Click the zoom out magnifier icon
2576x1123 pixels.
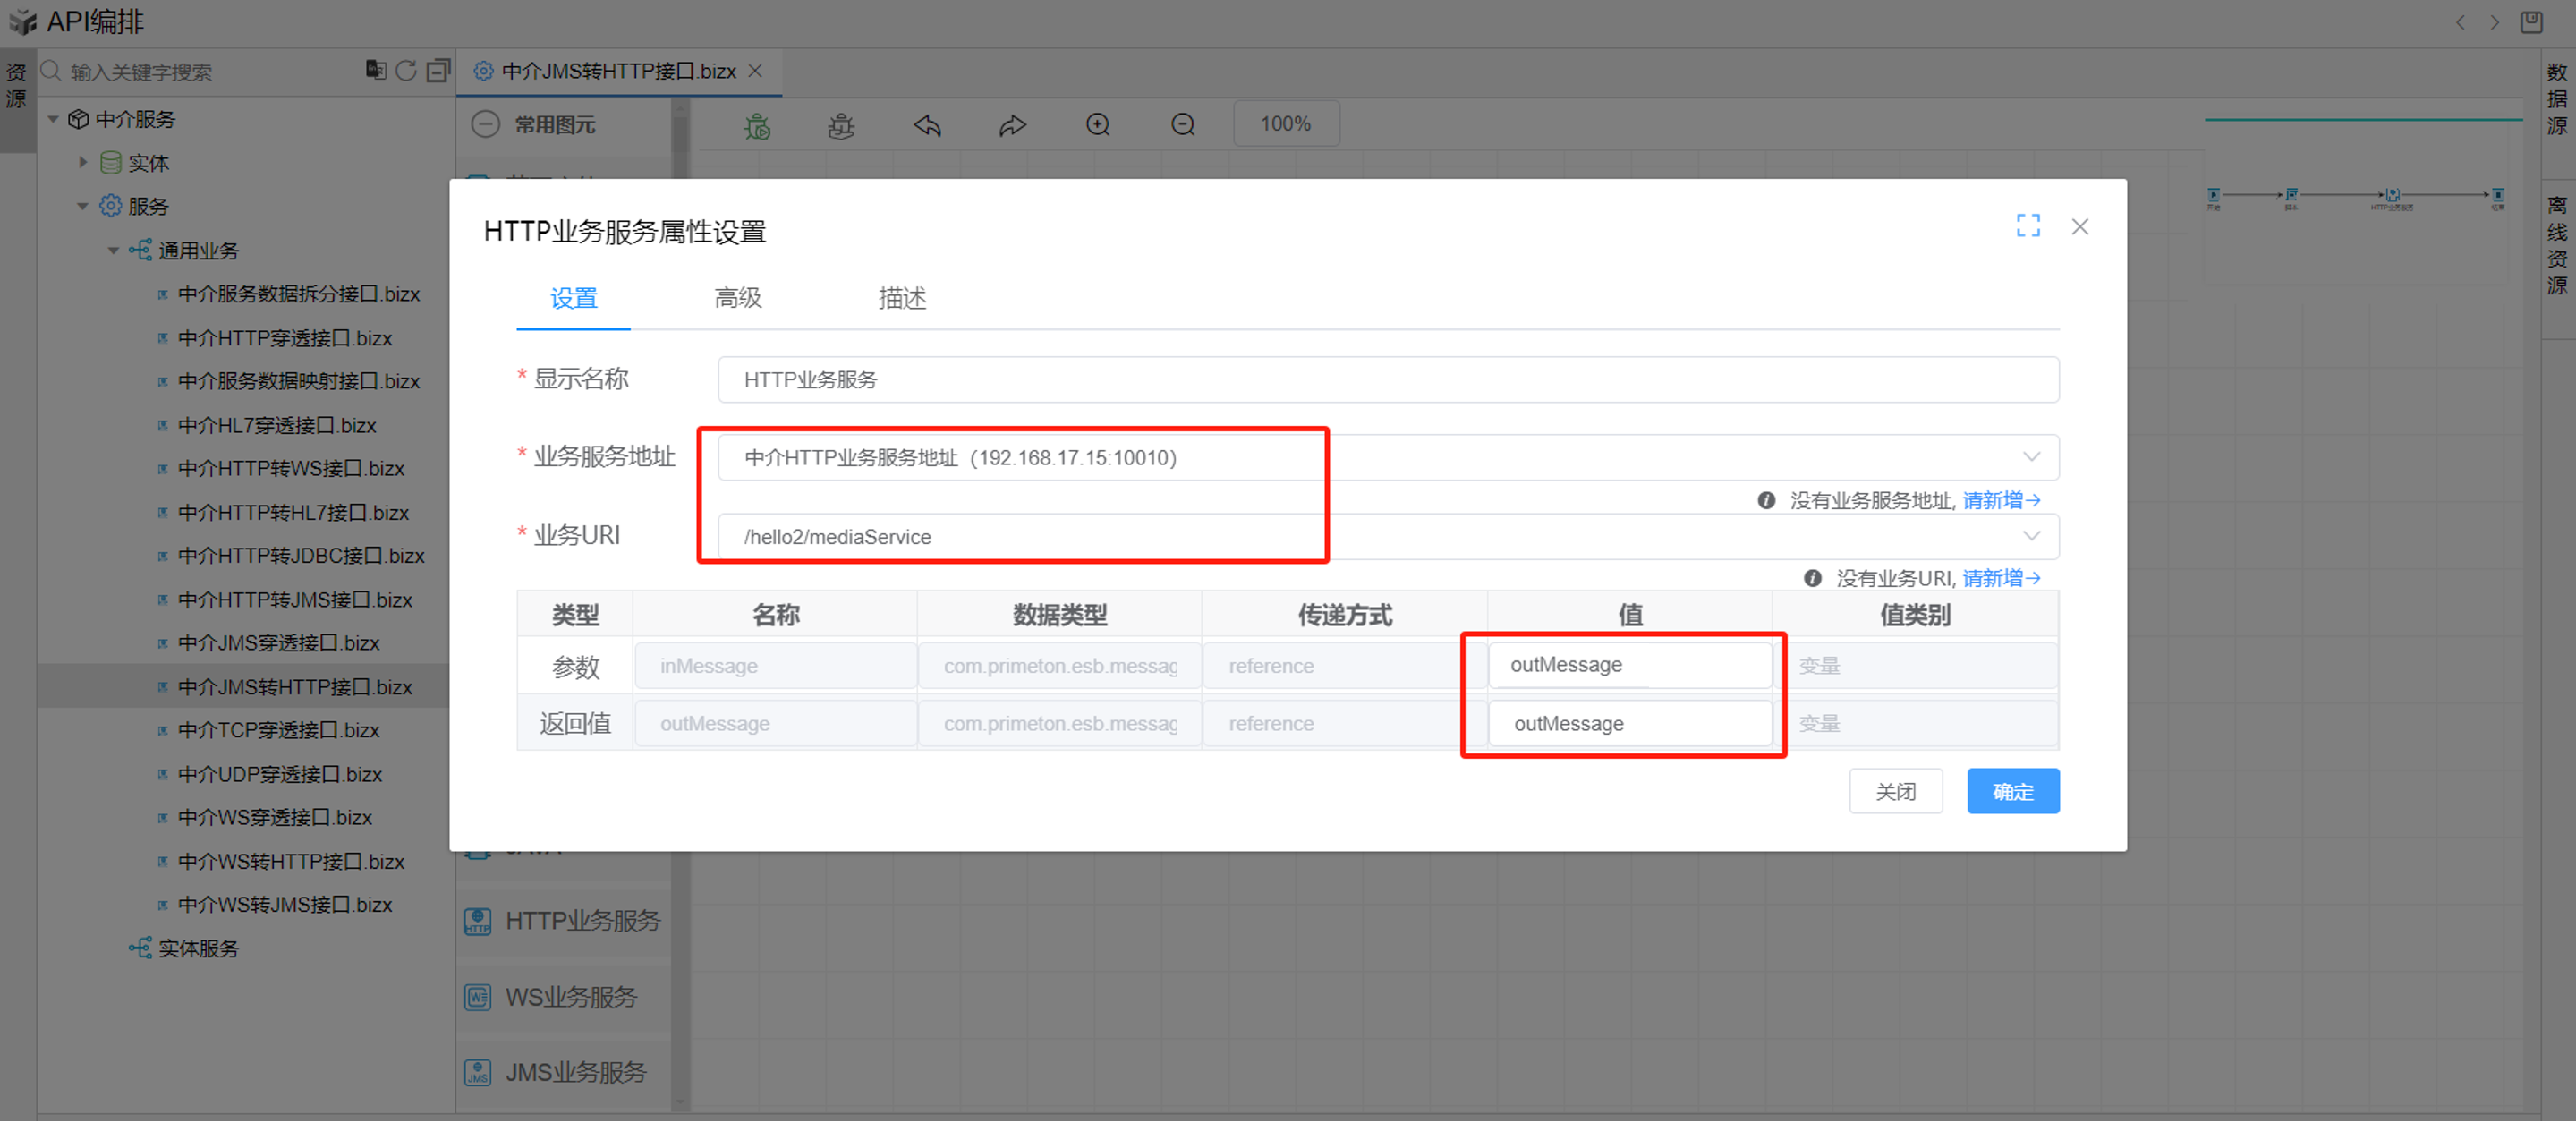point(1182,125)
